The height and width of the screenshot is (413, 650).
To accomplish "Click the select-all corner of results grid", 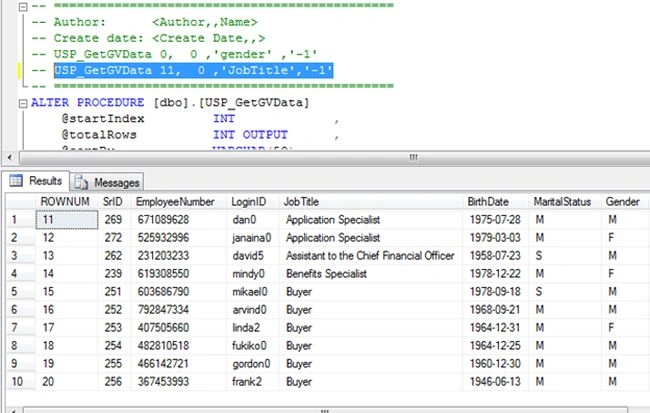I will (21, 202).
